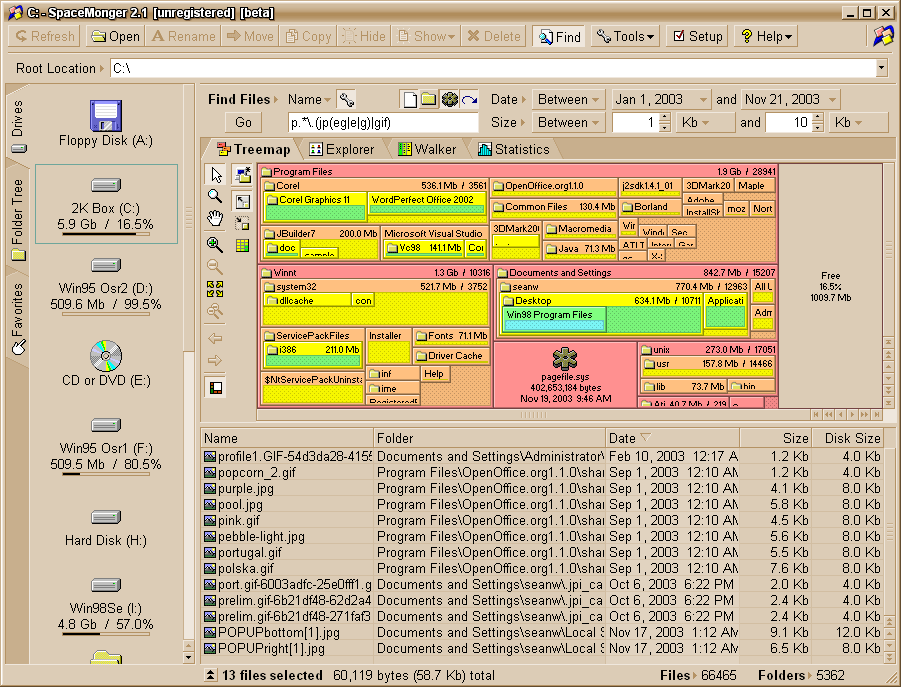
Task: Open the Drives side tab
Action: (x=17, y=125)
